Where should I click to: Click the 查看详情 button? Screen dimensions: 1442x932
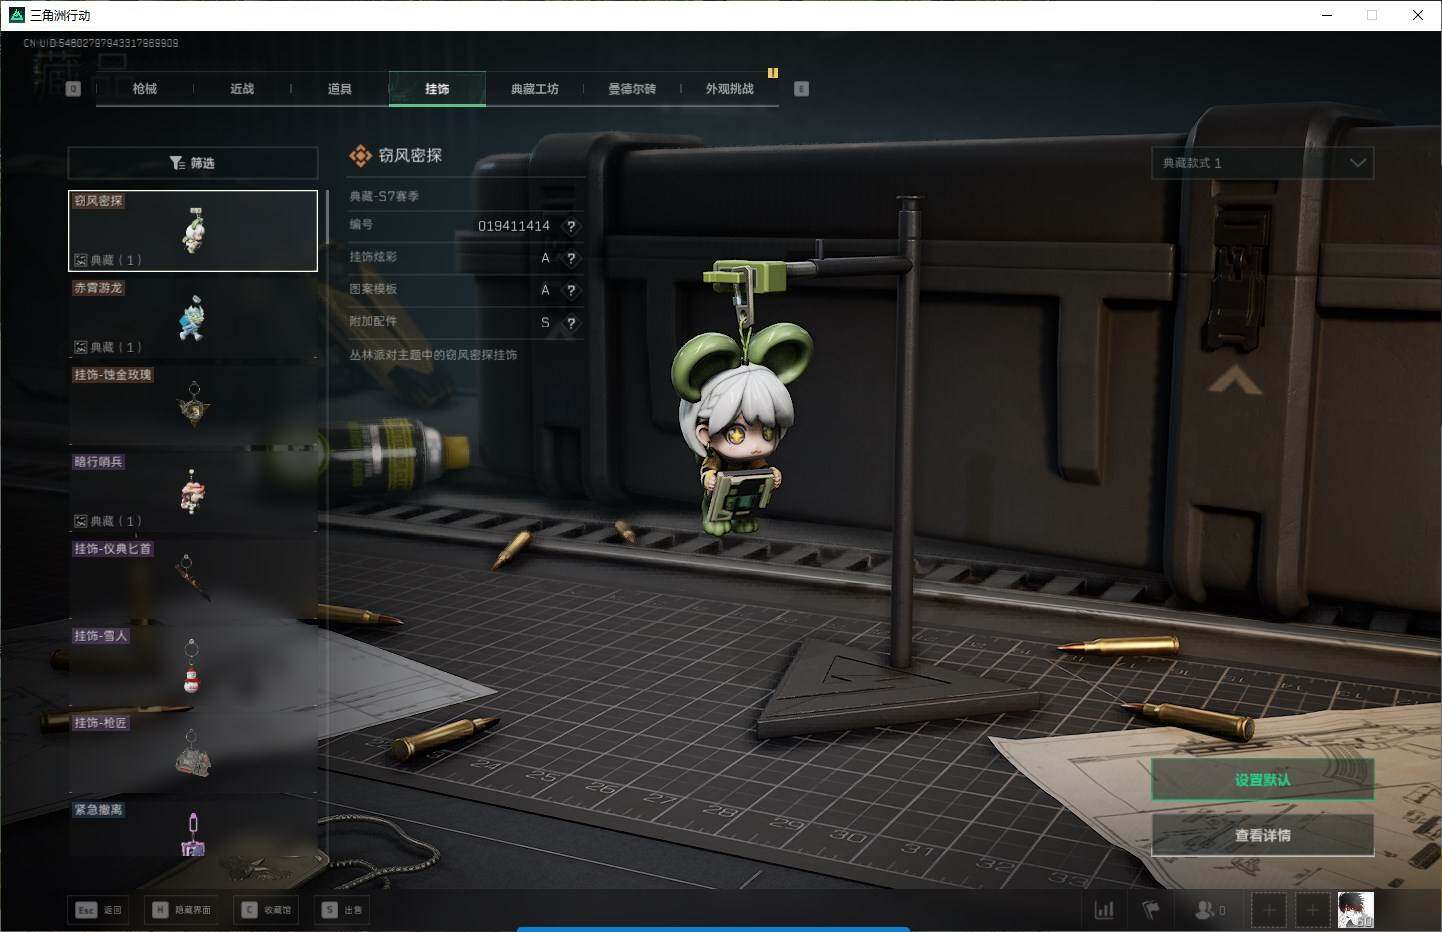point(1262,835)
